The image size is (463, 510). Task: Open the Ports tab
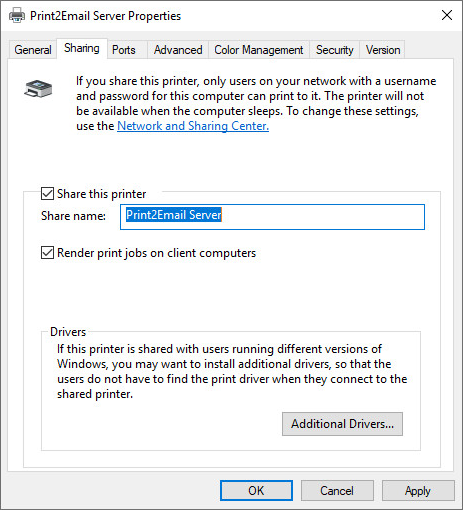point(124,50)
